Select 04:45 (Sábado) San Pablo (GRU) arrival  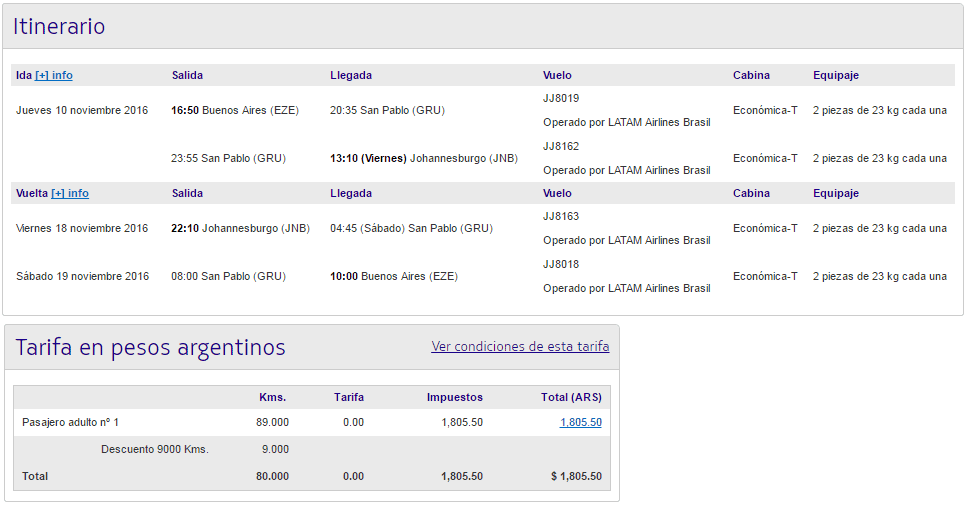(411, 228)
